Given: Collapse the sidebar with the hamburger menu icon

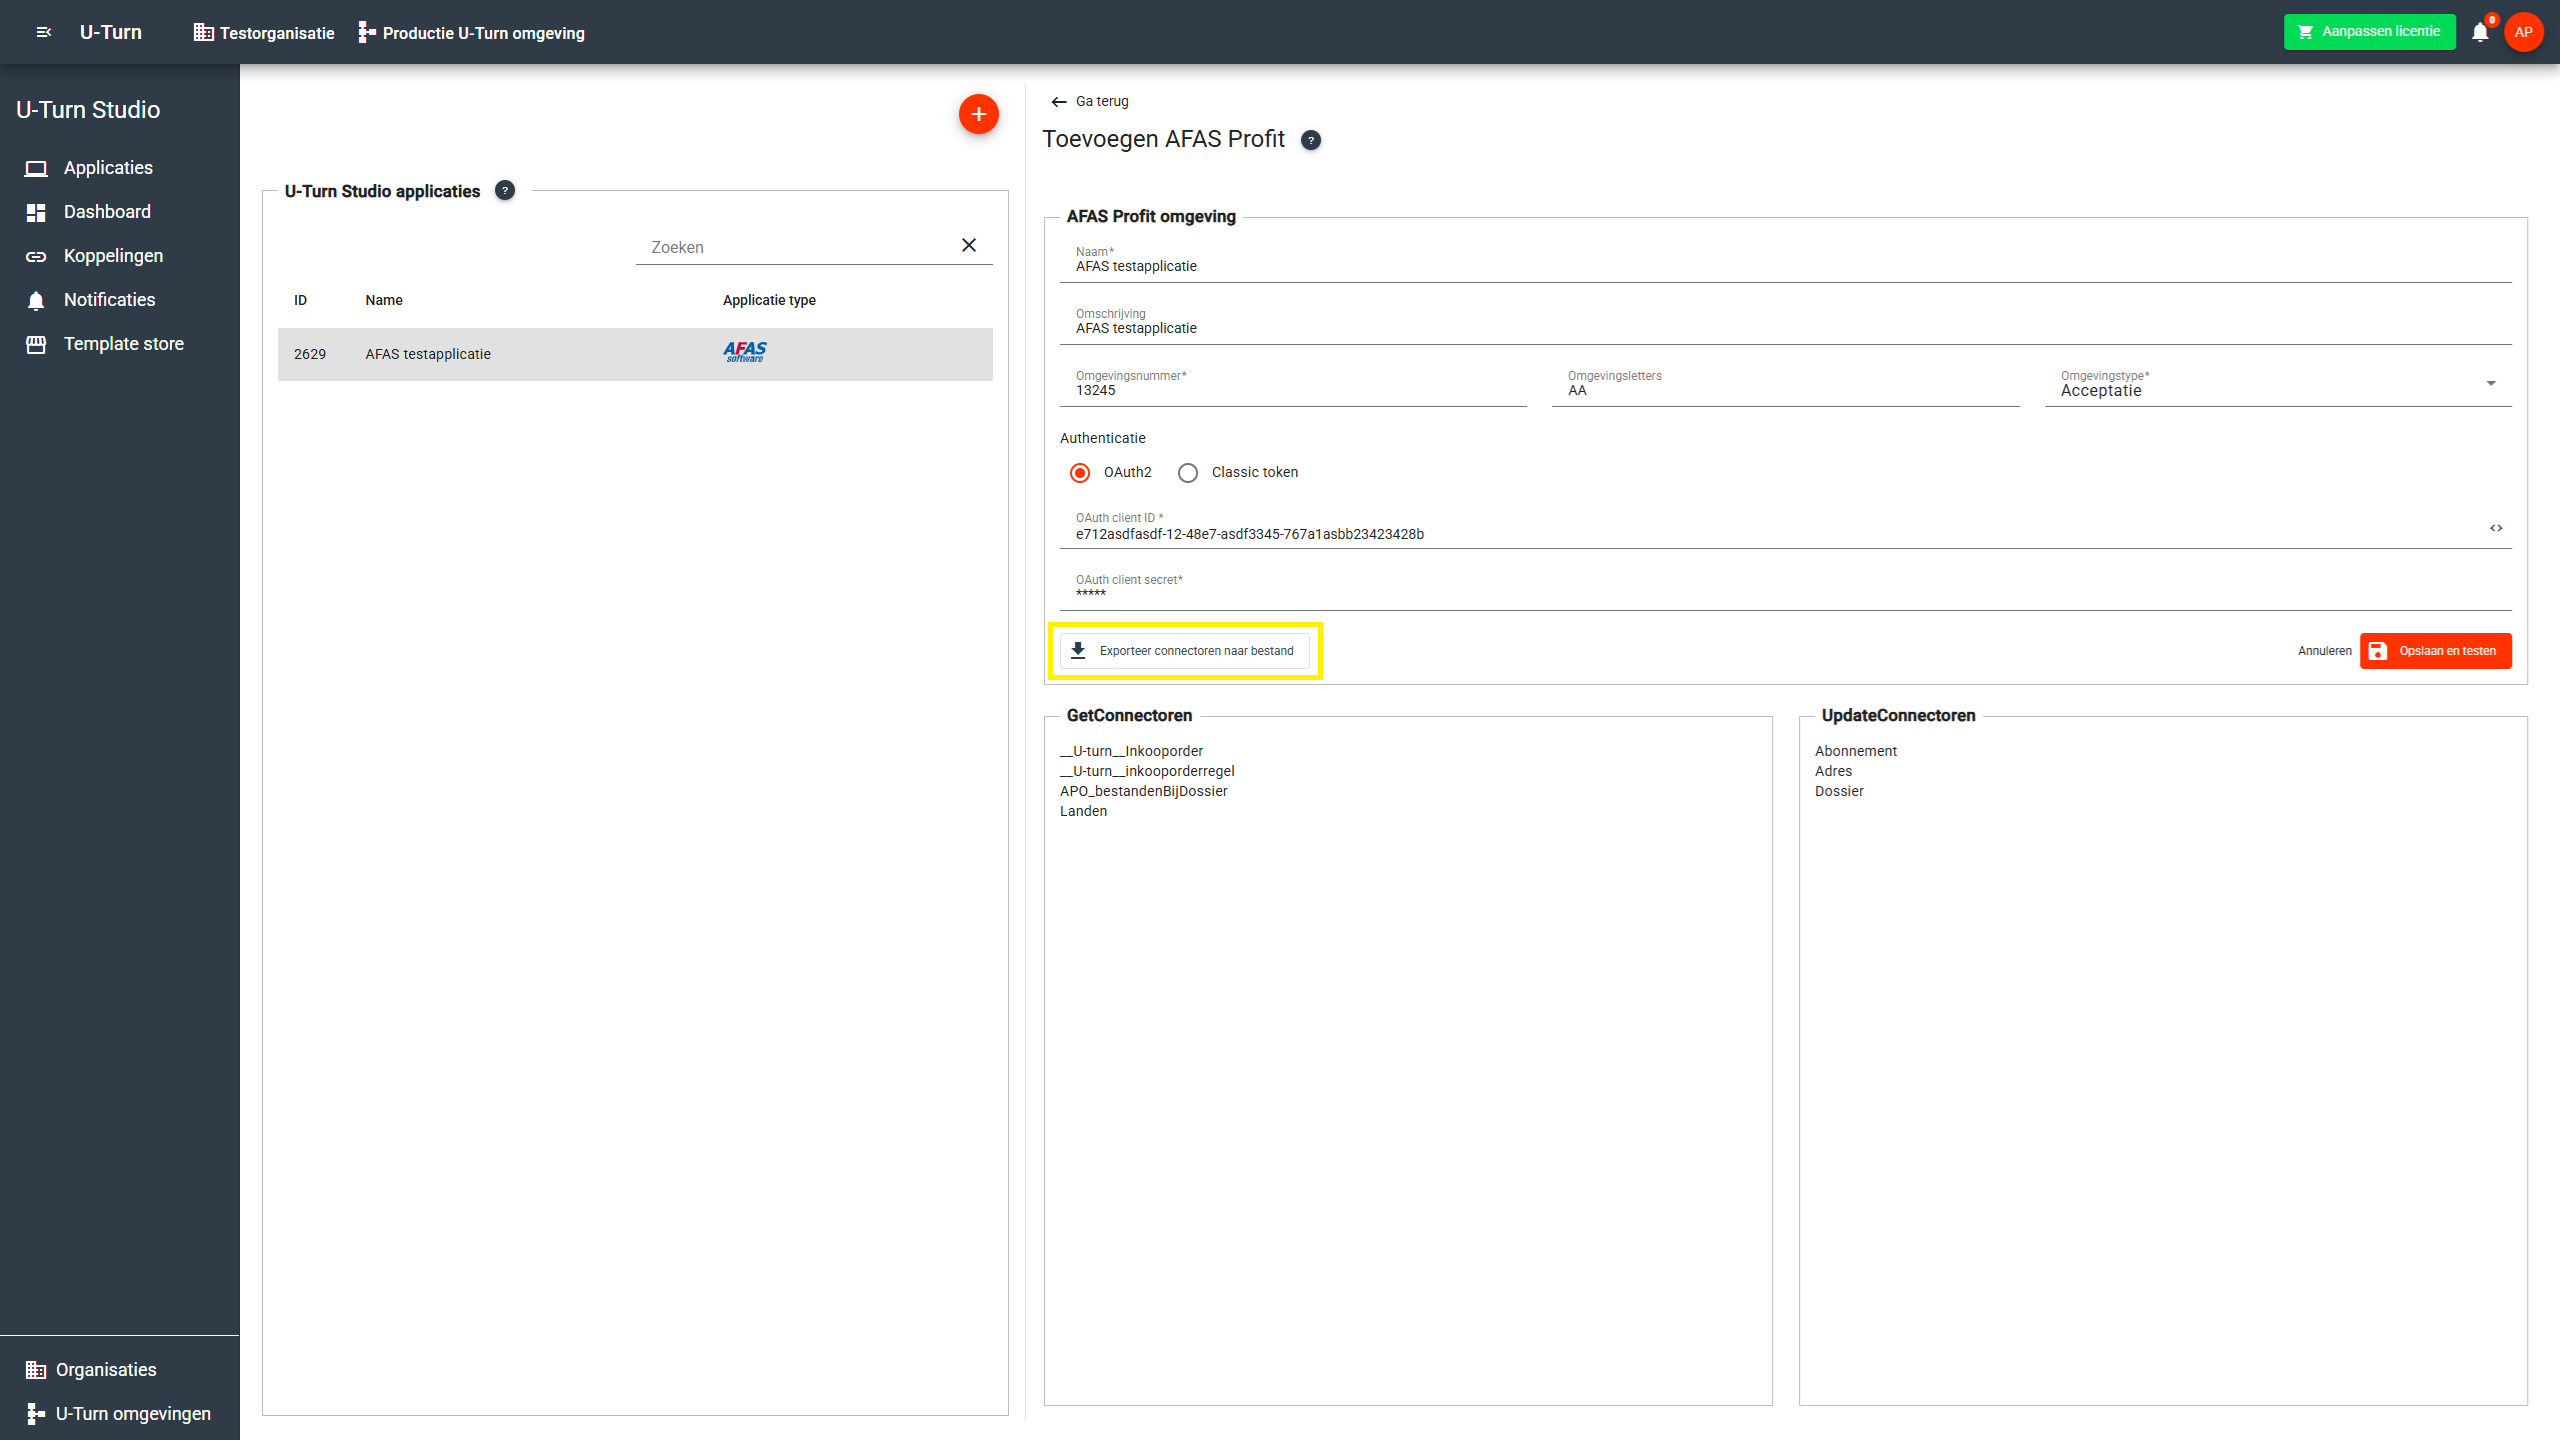Looking at the screenshot, I should point(43,32).
